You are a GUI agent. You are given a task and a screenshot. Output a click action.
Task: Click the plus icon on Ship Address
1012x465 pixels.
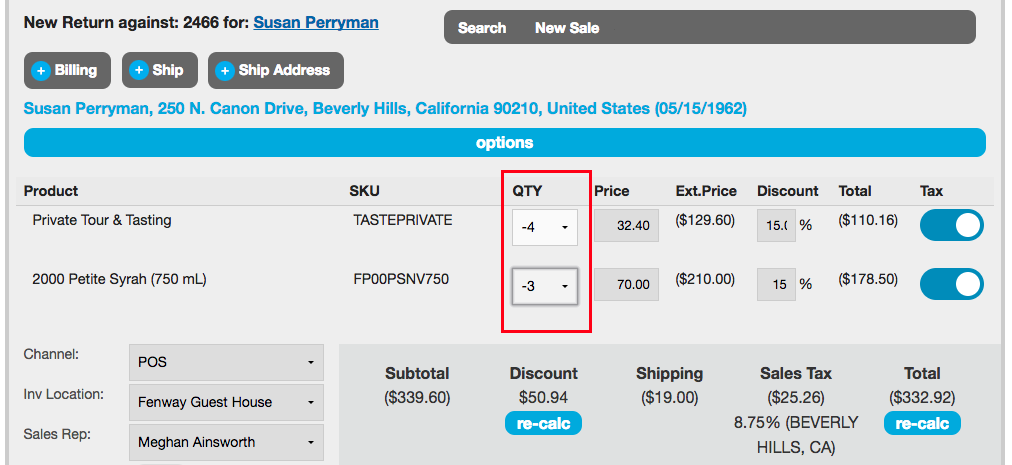(225, 71)
